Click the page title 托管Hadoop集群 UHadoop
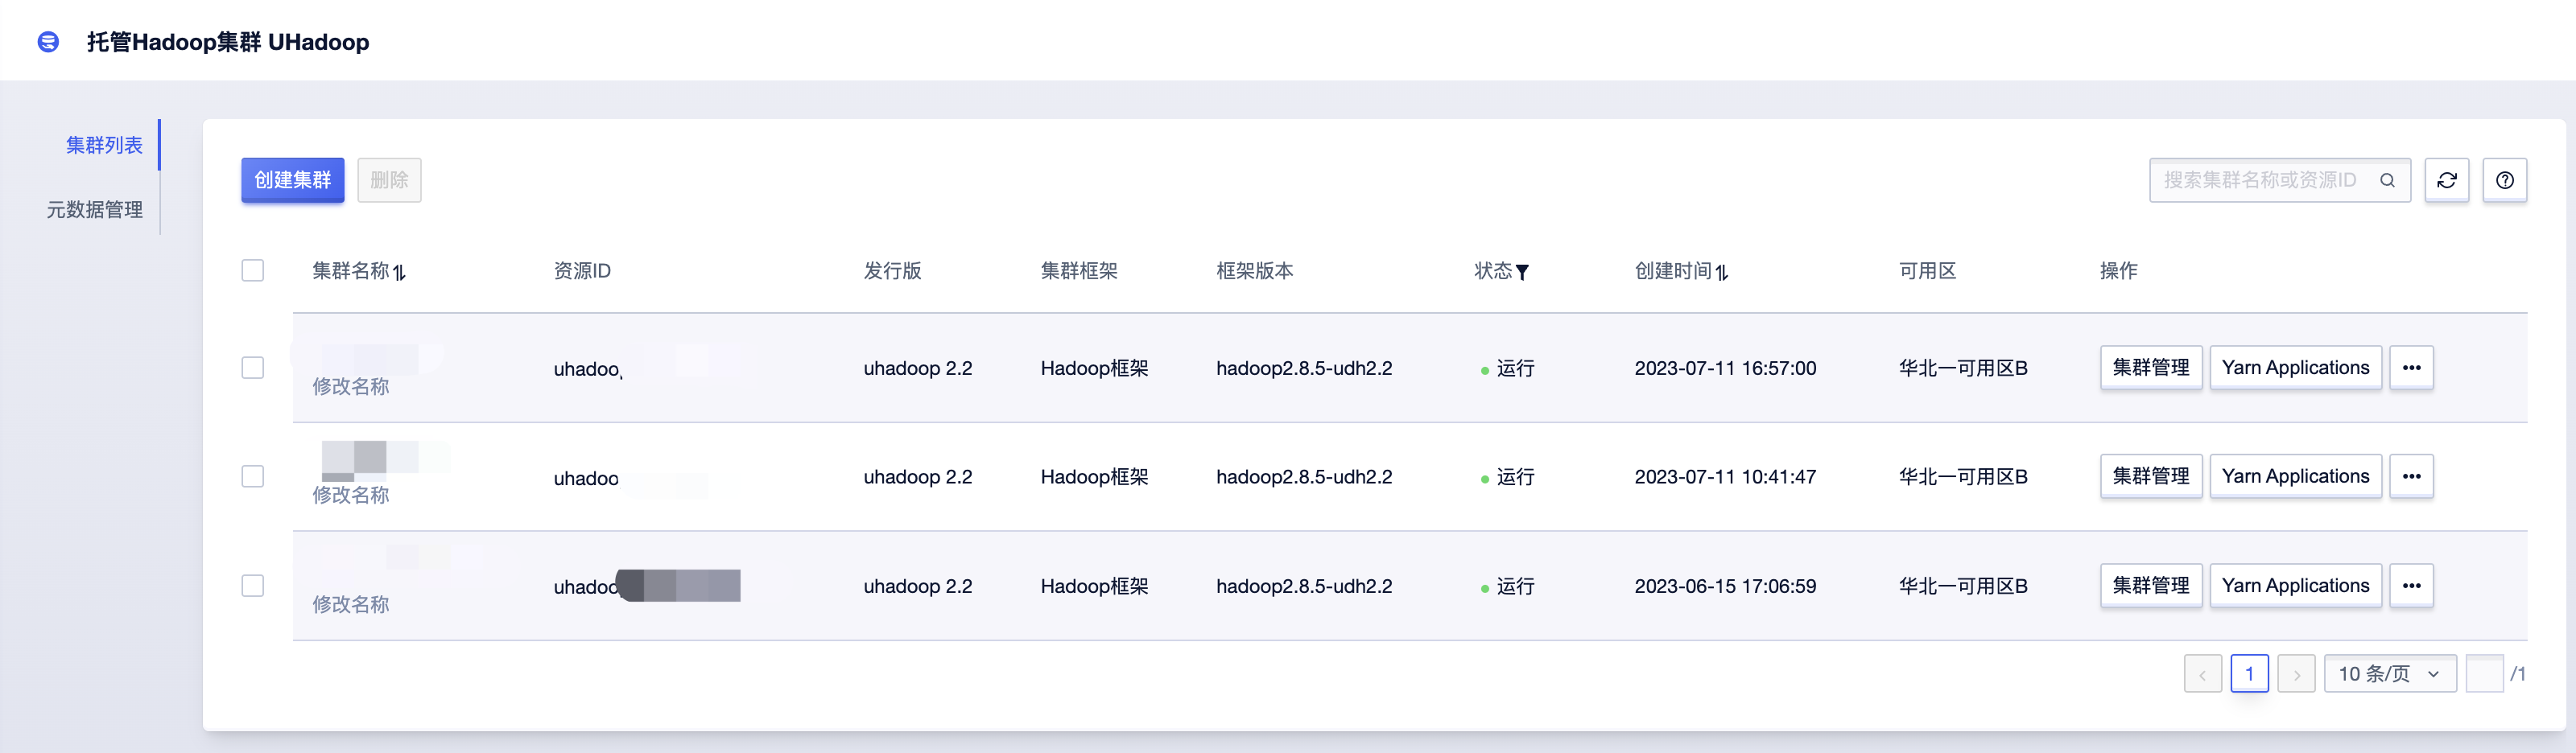 pos(228,42)
